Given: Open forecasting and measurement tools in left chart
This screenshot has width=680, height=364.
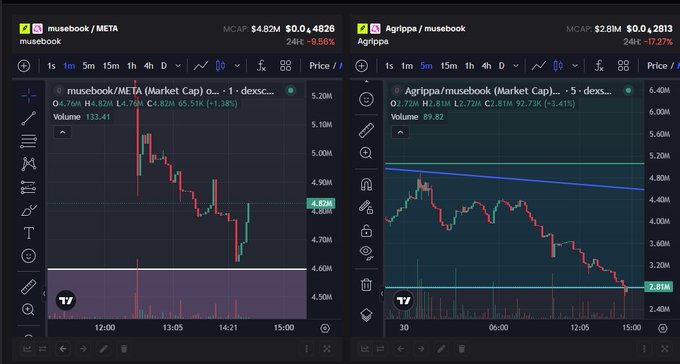Looking at the screenshot, I should tap(29, 187).
